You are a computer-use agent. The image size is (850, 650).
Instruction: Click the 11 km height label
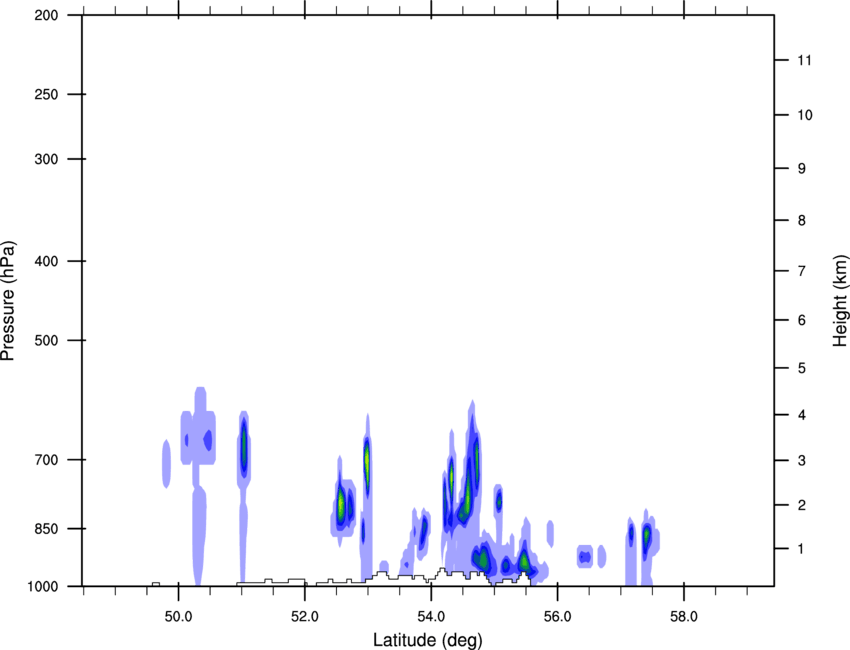point(804,60)
